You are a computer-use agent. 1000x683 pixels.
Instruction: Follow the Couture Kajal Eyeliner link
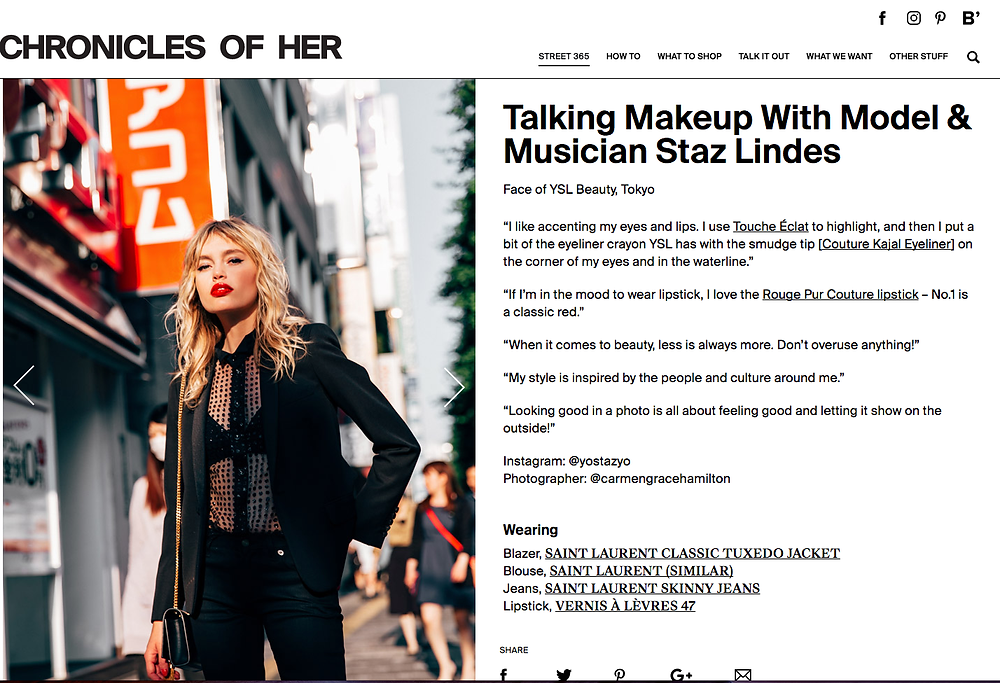[x=886, y=244]
